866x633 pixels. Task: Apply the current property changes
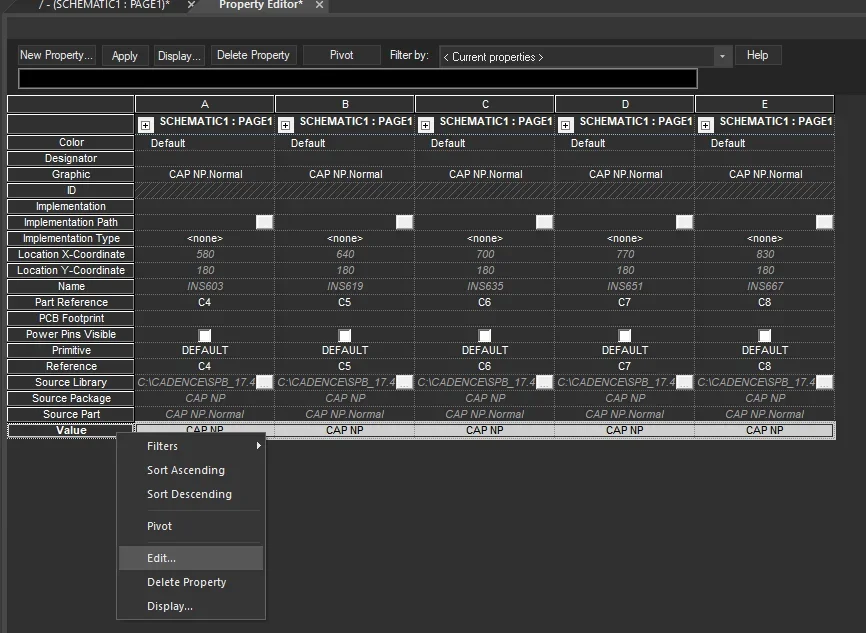pyautogui.click(x=124, y=56)
